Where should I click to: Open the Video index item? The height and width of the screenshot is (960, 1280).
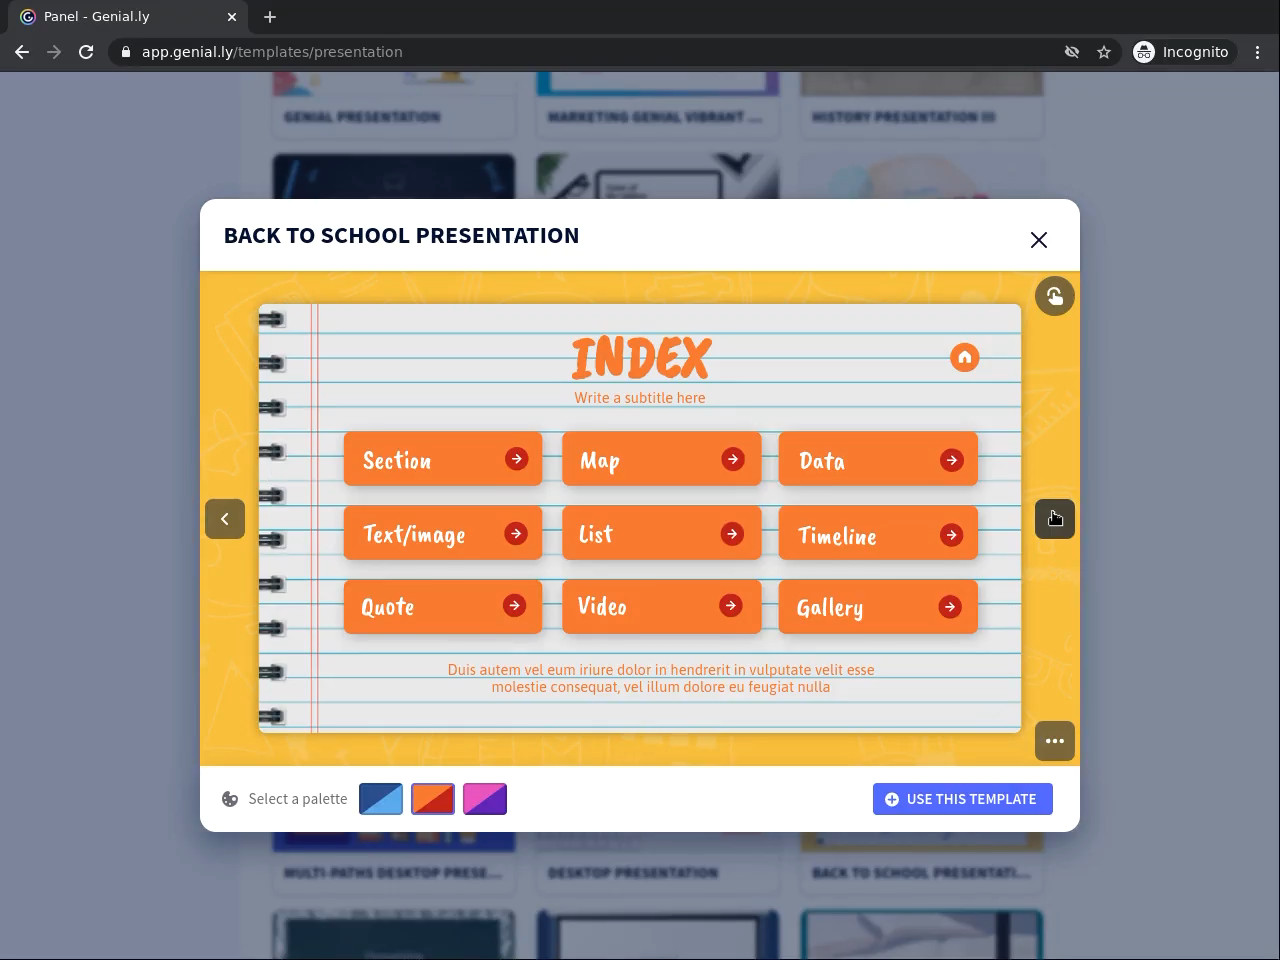tap(661, 607)
